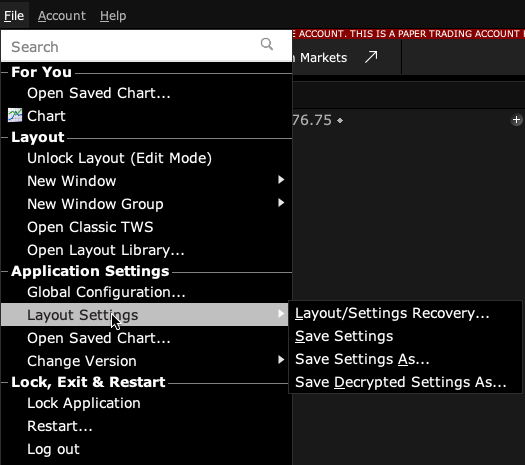Click Save Settings in the submenu
This screenshot has width=525, height=465.
point(405,336)
